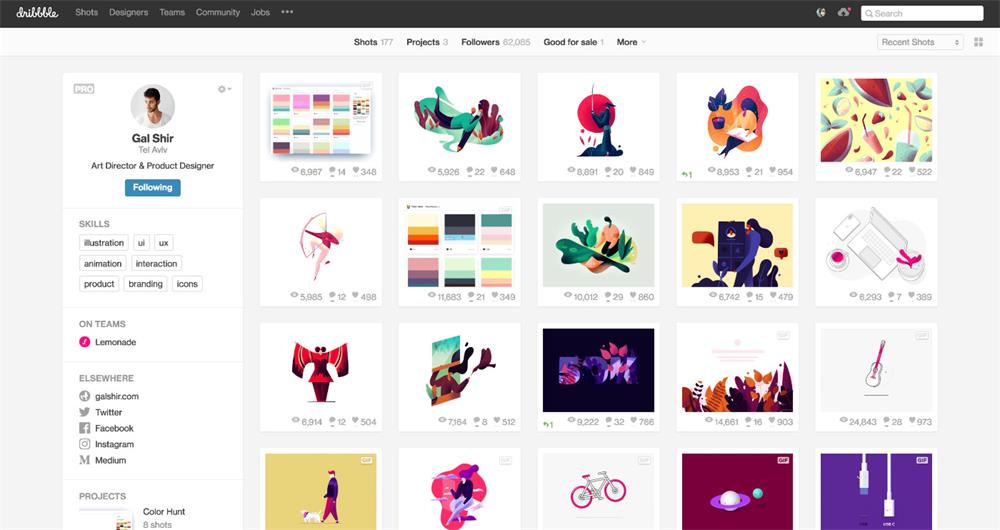Image resolution: width=1000 pixels, height=530 pixels.
Task: Toggle the Following button
Action: click(x=152, y=188)
